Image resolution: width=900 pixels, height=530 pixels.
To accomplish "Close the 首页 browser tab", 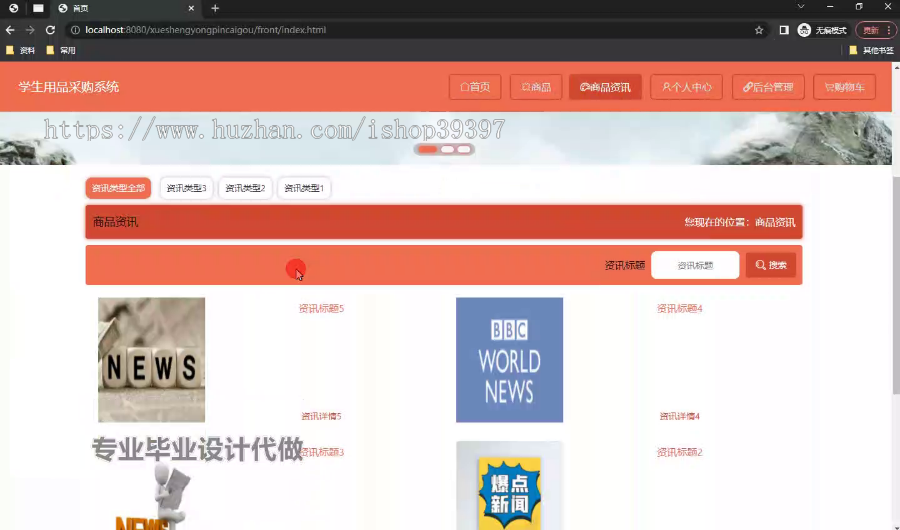I will tap(191, 8).
